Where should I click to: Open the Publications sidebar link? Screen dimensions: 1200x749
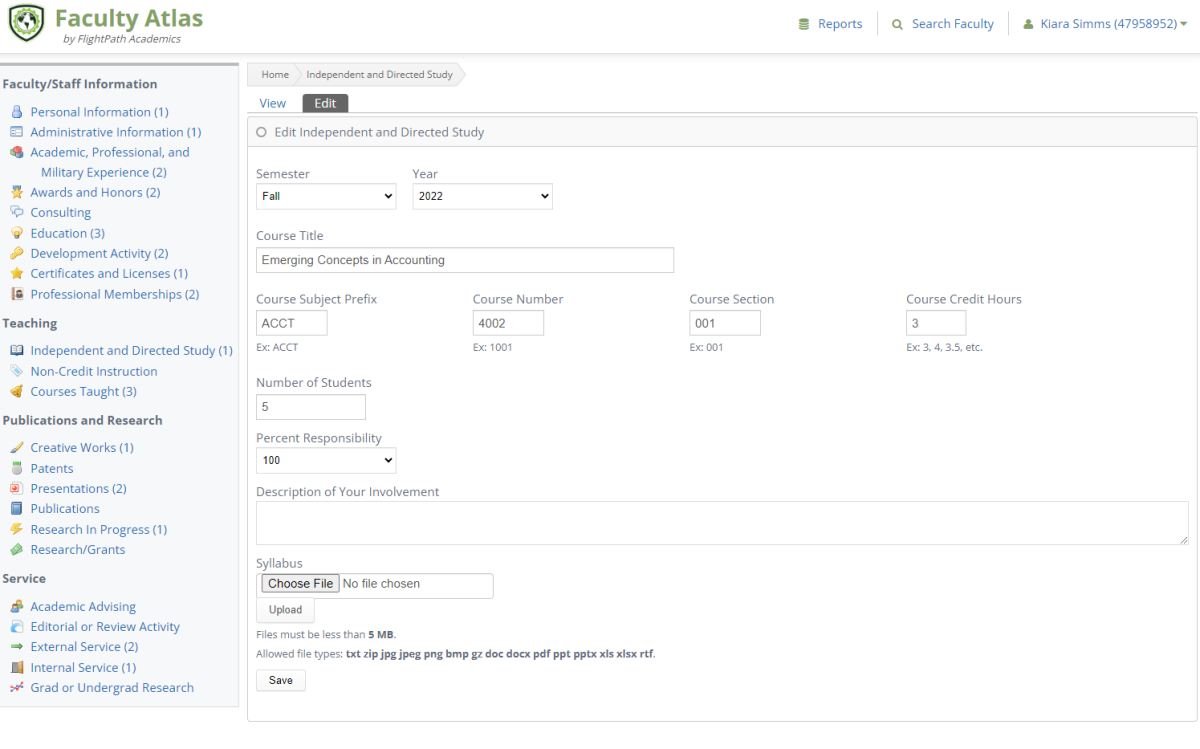(x=65, y=508)
